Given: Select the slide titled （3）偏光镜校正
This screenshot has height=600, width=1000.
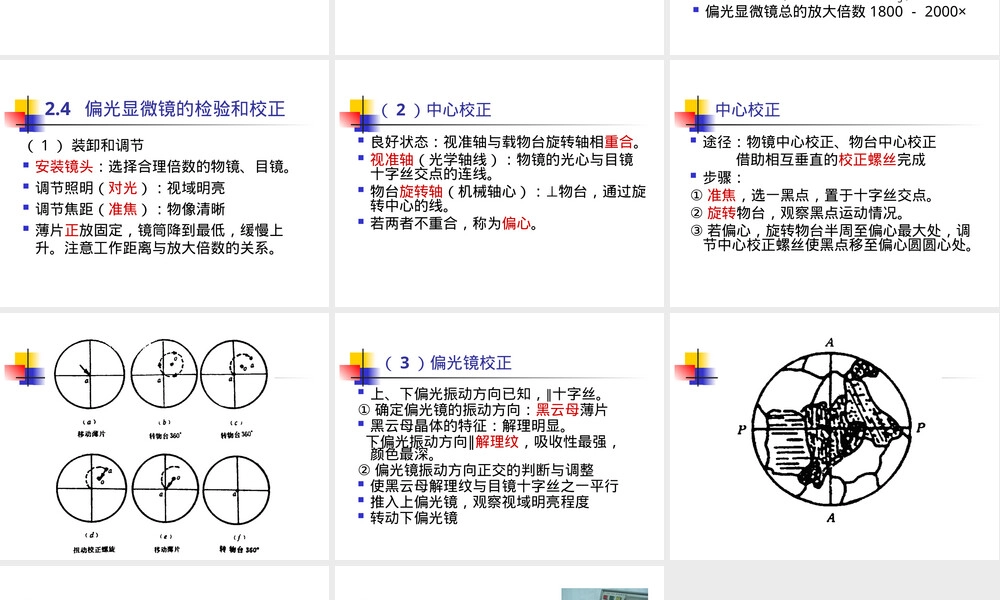Looking at the screenshot, I should click(499, 436).
